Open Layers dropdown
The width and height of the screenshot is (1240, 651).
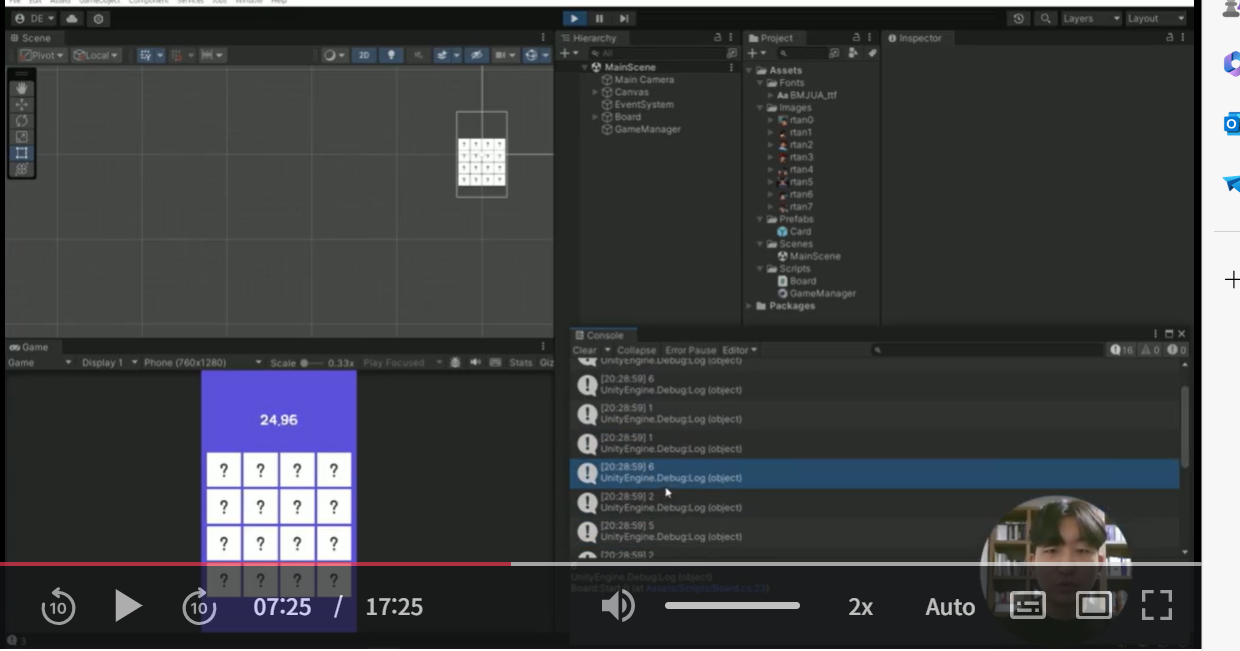[x=1091, y=18]
